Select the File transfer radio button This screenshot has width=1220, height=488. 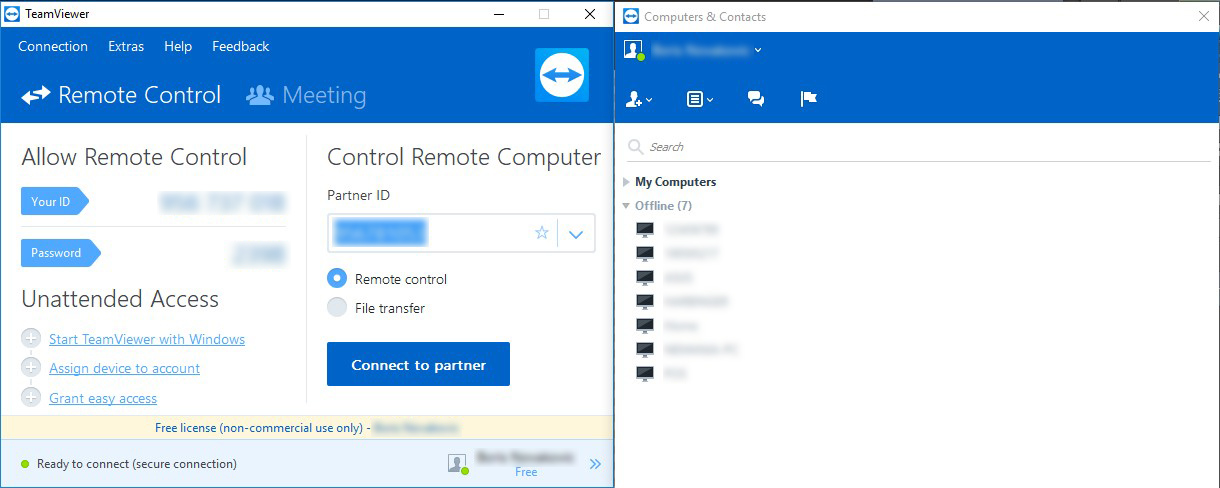pos(337,308)
